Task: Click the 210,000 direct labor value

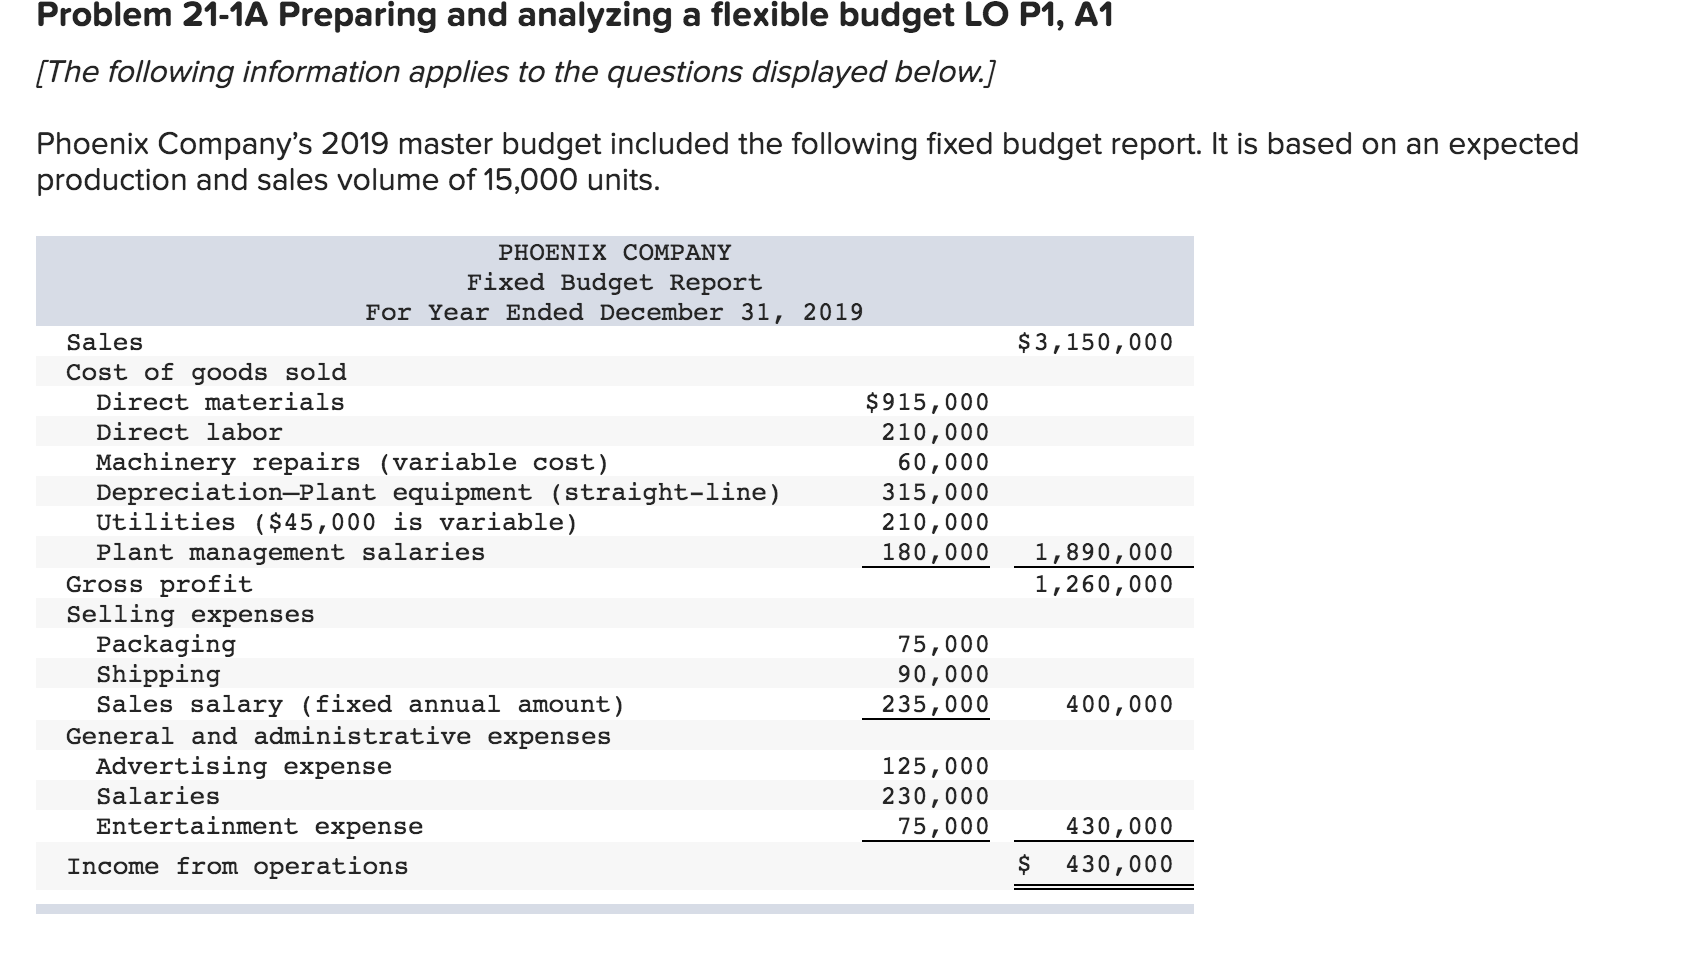Action: tap(935, 433)
